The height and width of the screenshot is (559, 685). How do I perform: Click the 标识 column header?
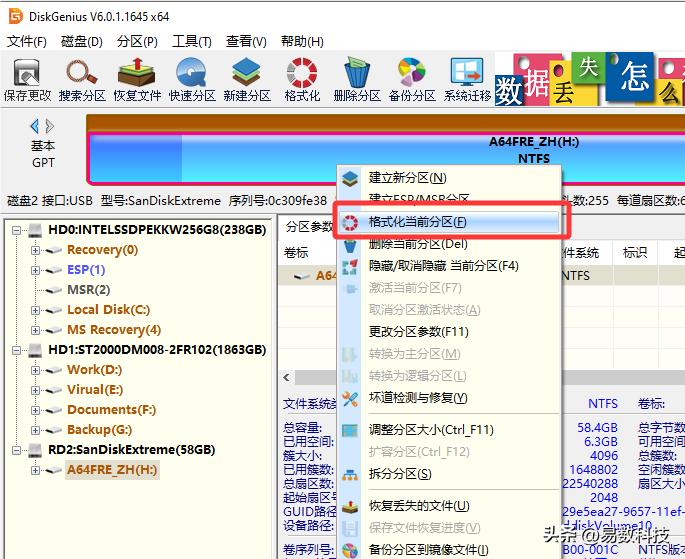(635, 252)
